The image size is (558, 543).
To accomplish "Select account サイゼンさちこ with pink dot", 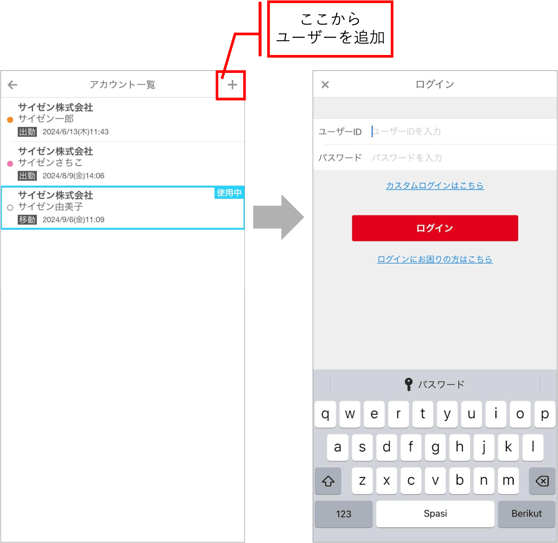I will click(x=123, y=163).
